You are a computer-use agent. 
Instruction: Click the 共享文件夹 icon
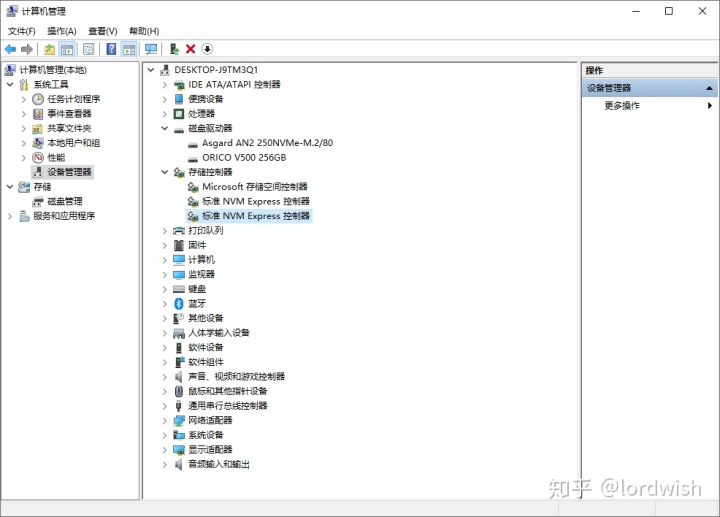pyautogui.click(x=38, y=129)
